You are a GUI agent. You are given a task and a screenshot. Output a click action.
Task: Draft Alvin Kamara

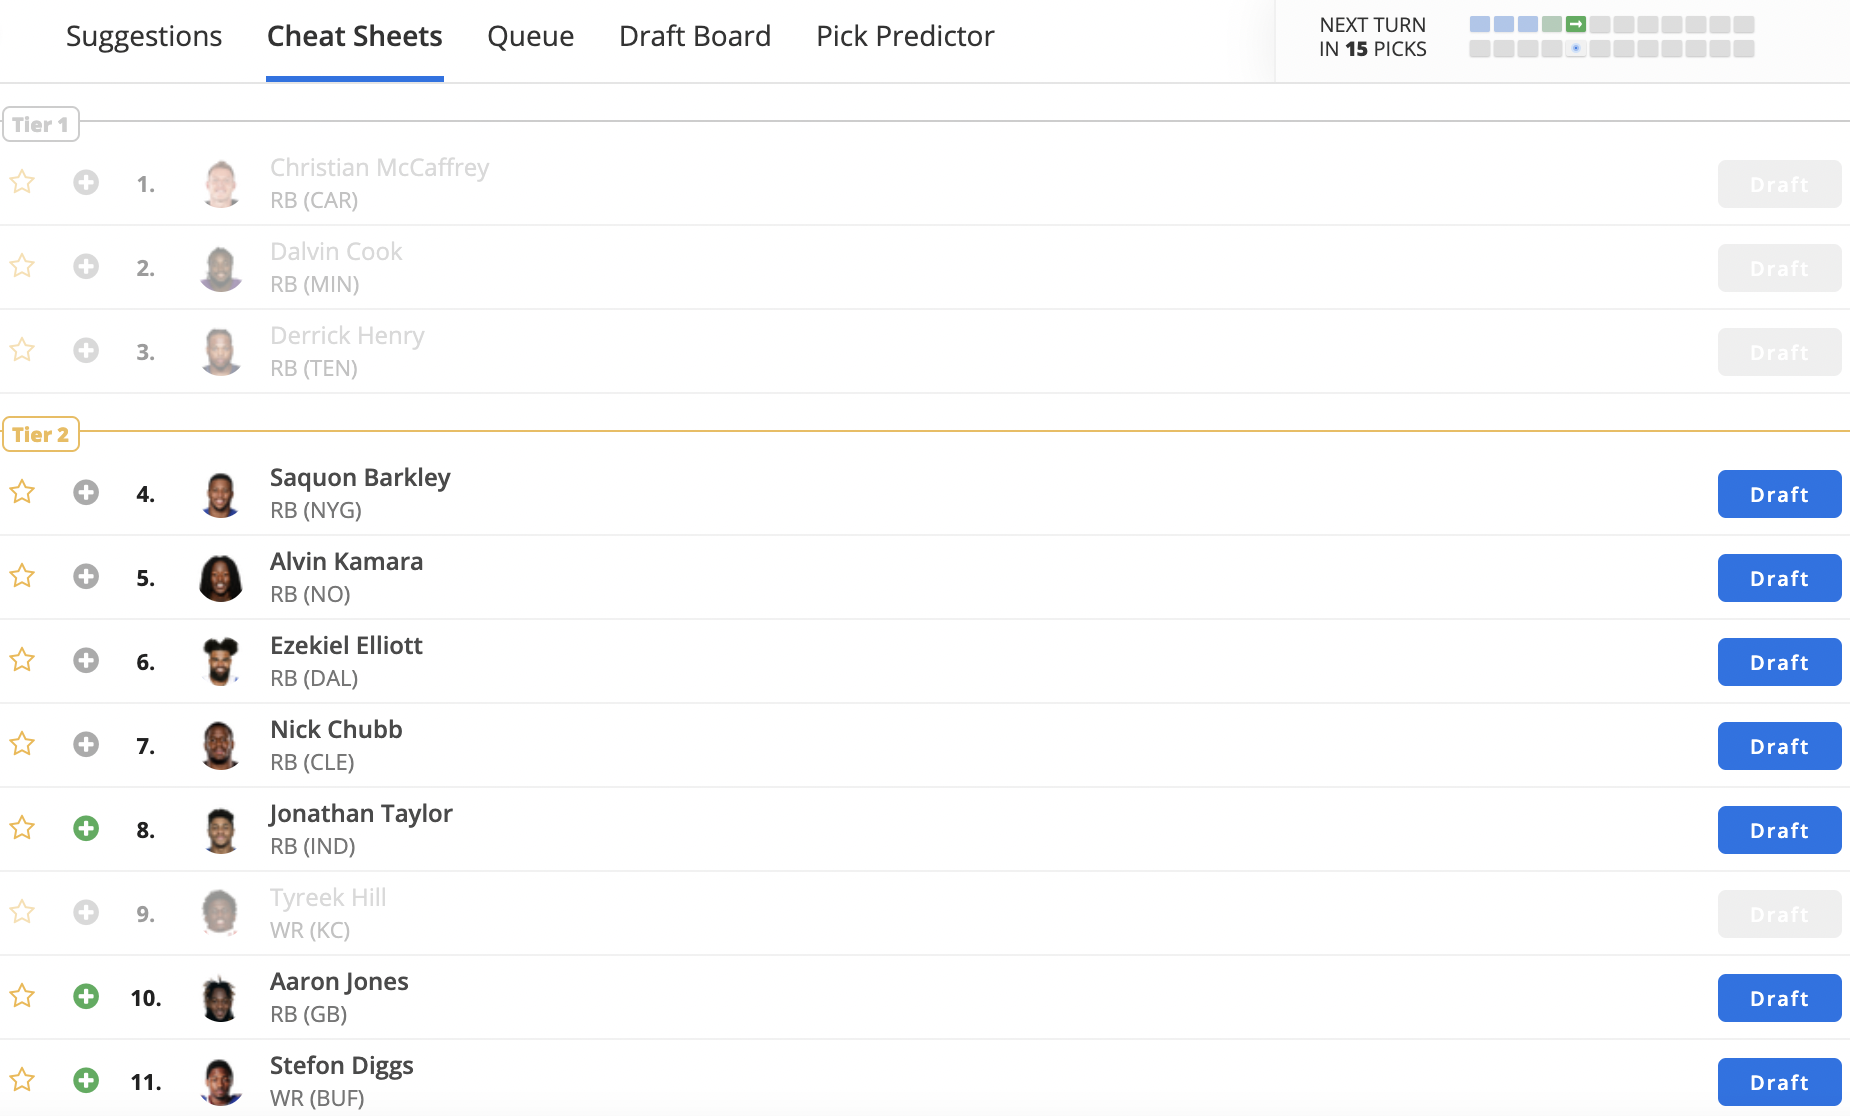pyautogui.click(x=1779, y=578)
